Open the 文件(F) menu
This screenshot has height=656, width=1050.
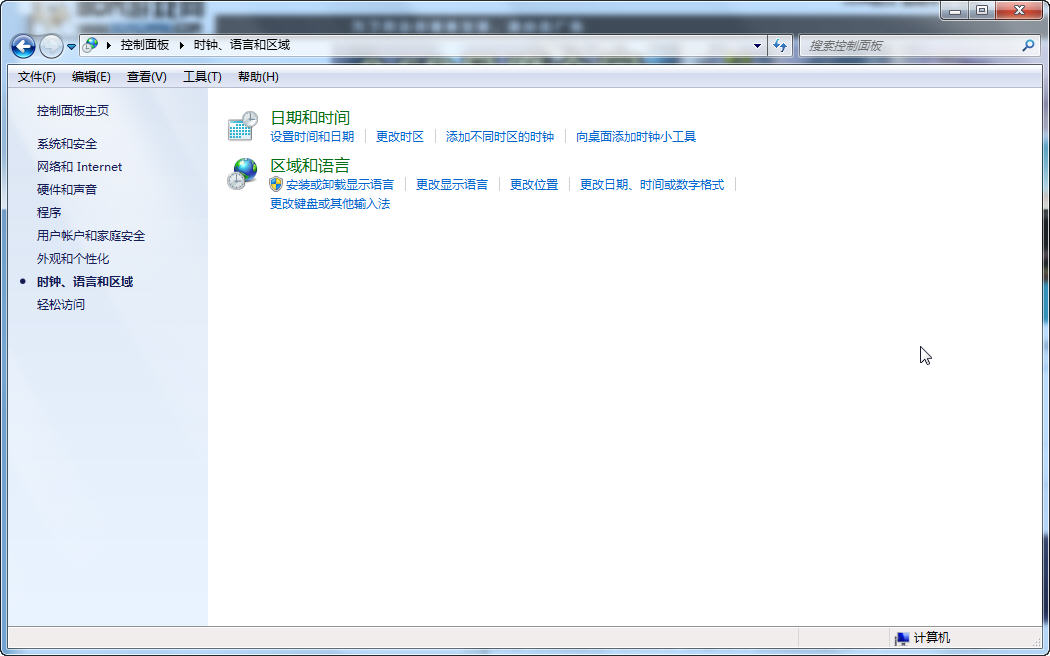(x=36, y=77)
